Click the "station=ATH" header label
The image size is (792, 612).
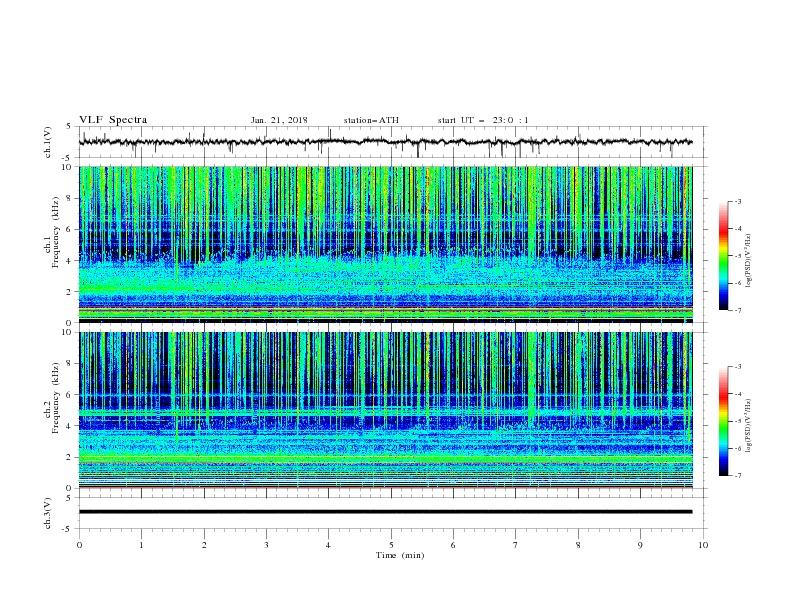click(371, 120)
